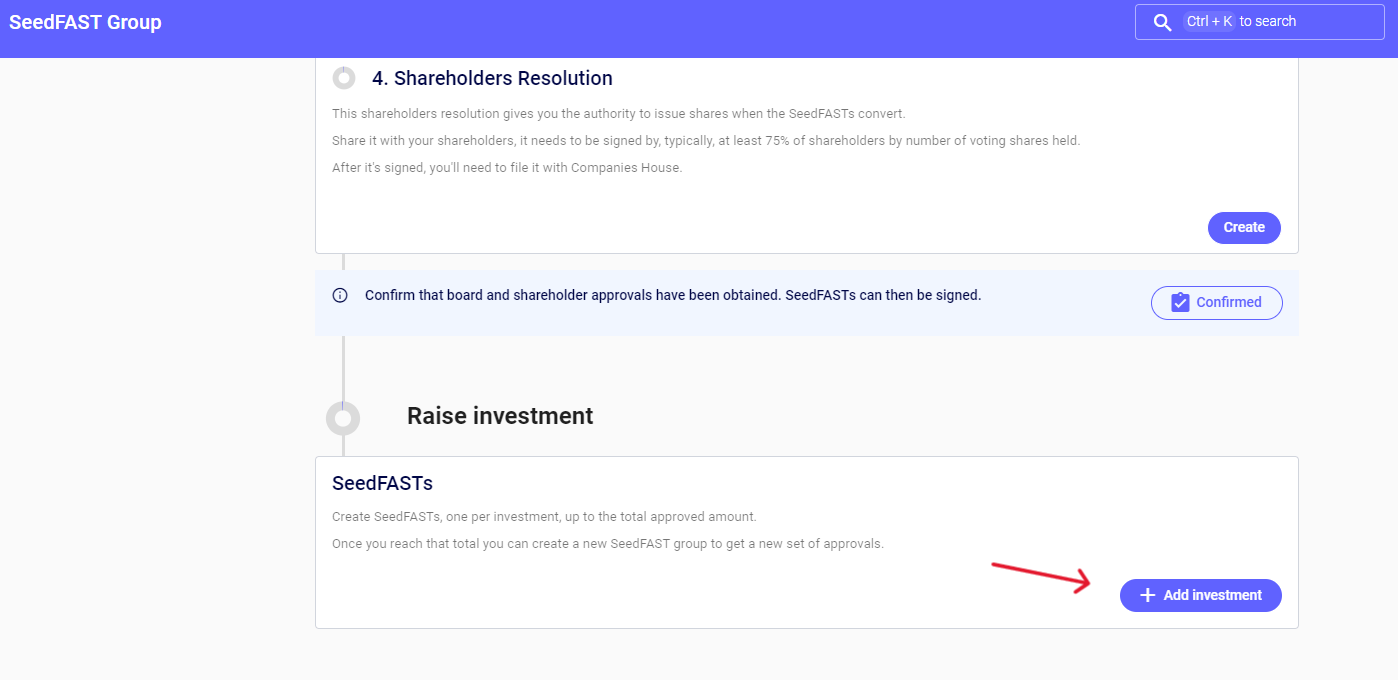Select the Raise investment timeline circle
The height and width of the screenshot is (680, 1398).
[343, 418]
